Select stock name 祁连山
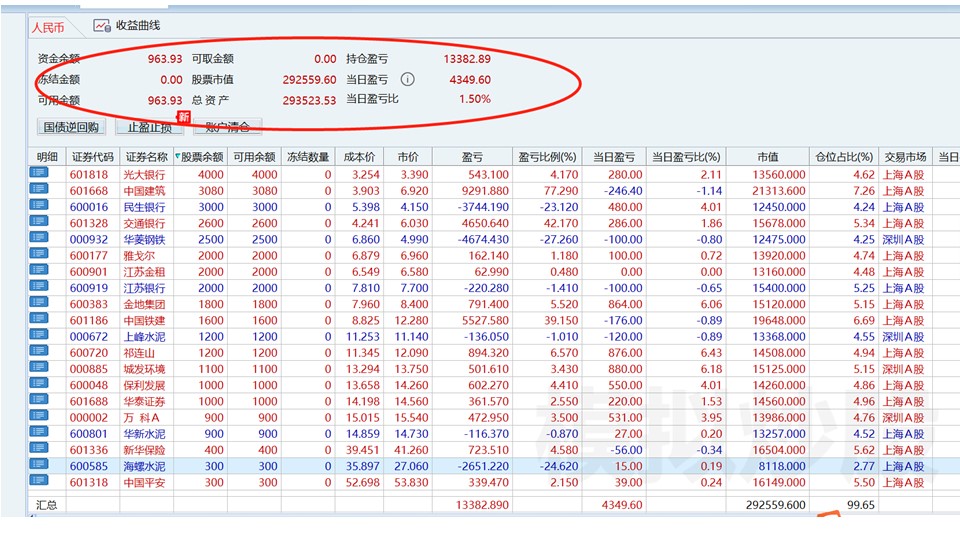Image resolution: width=960 pixels, height=540 pixels. pos(139,353)
